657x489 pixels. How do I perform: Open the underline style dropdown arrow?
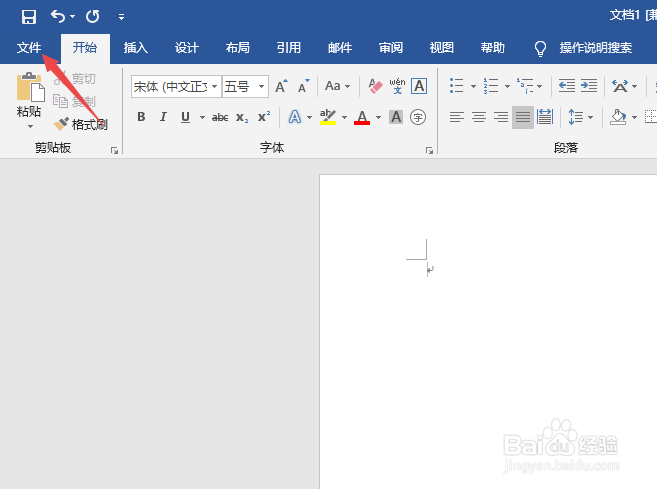click(x=202, y=117)
